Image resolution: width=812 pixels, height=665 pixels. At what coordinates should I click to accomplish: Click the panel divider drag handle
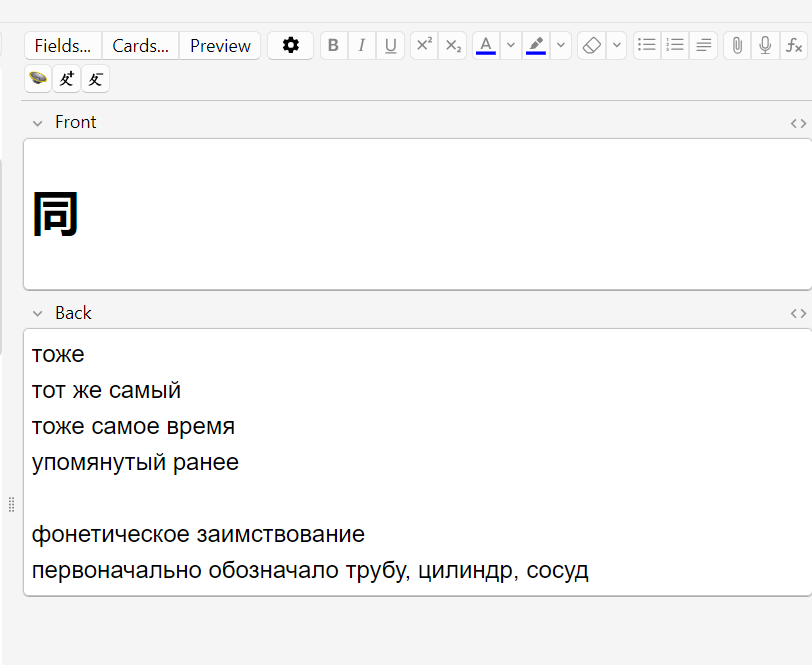[11, 504]
